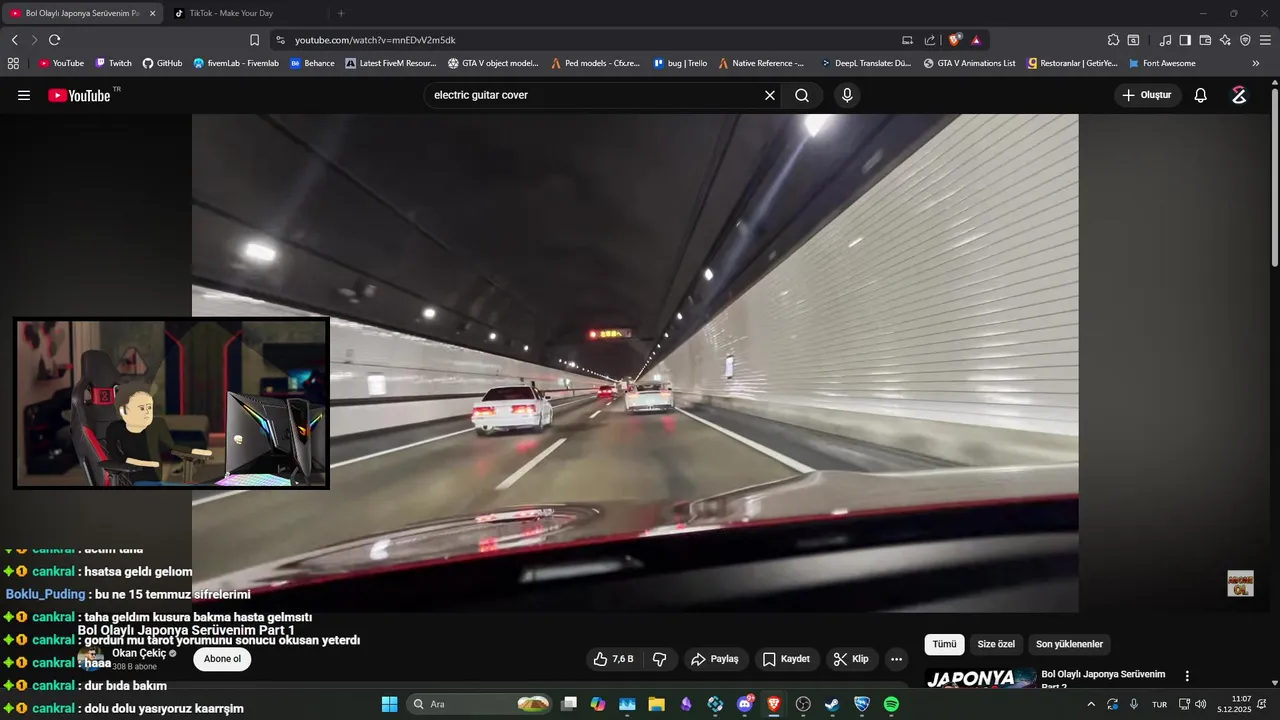Open the media control music note icon
Image resolution: width=1280 pixels, height=720 pixels.
click(1165, 40)
